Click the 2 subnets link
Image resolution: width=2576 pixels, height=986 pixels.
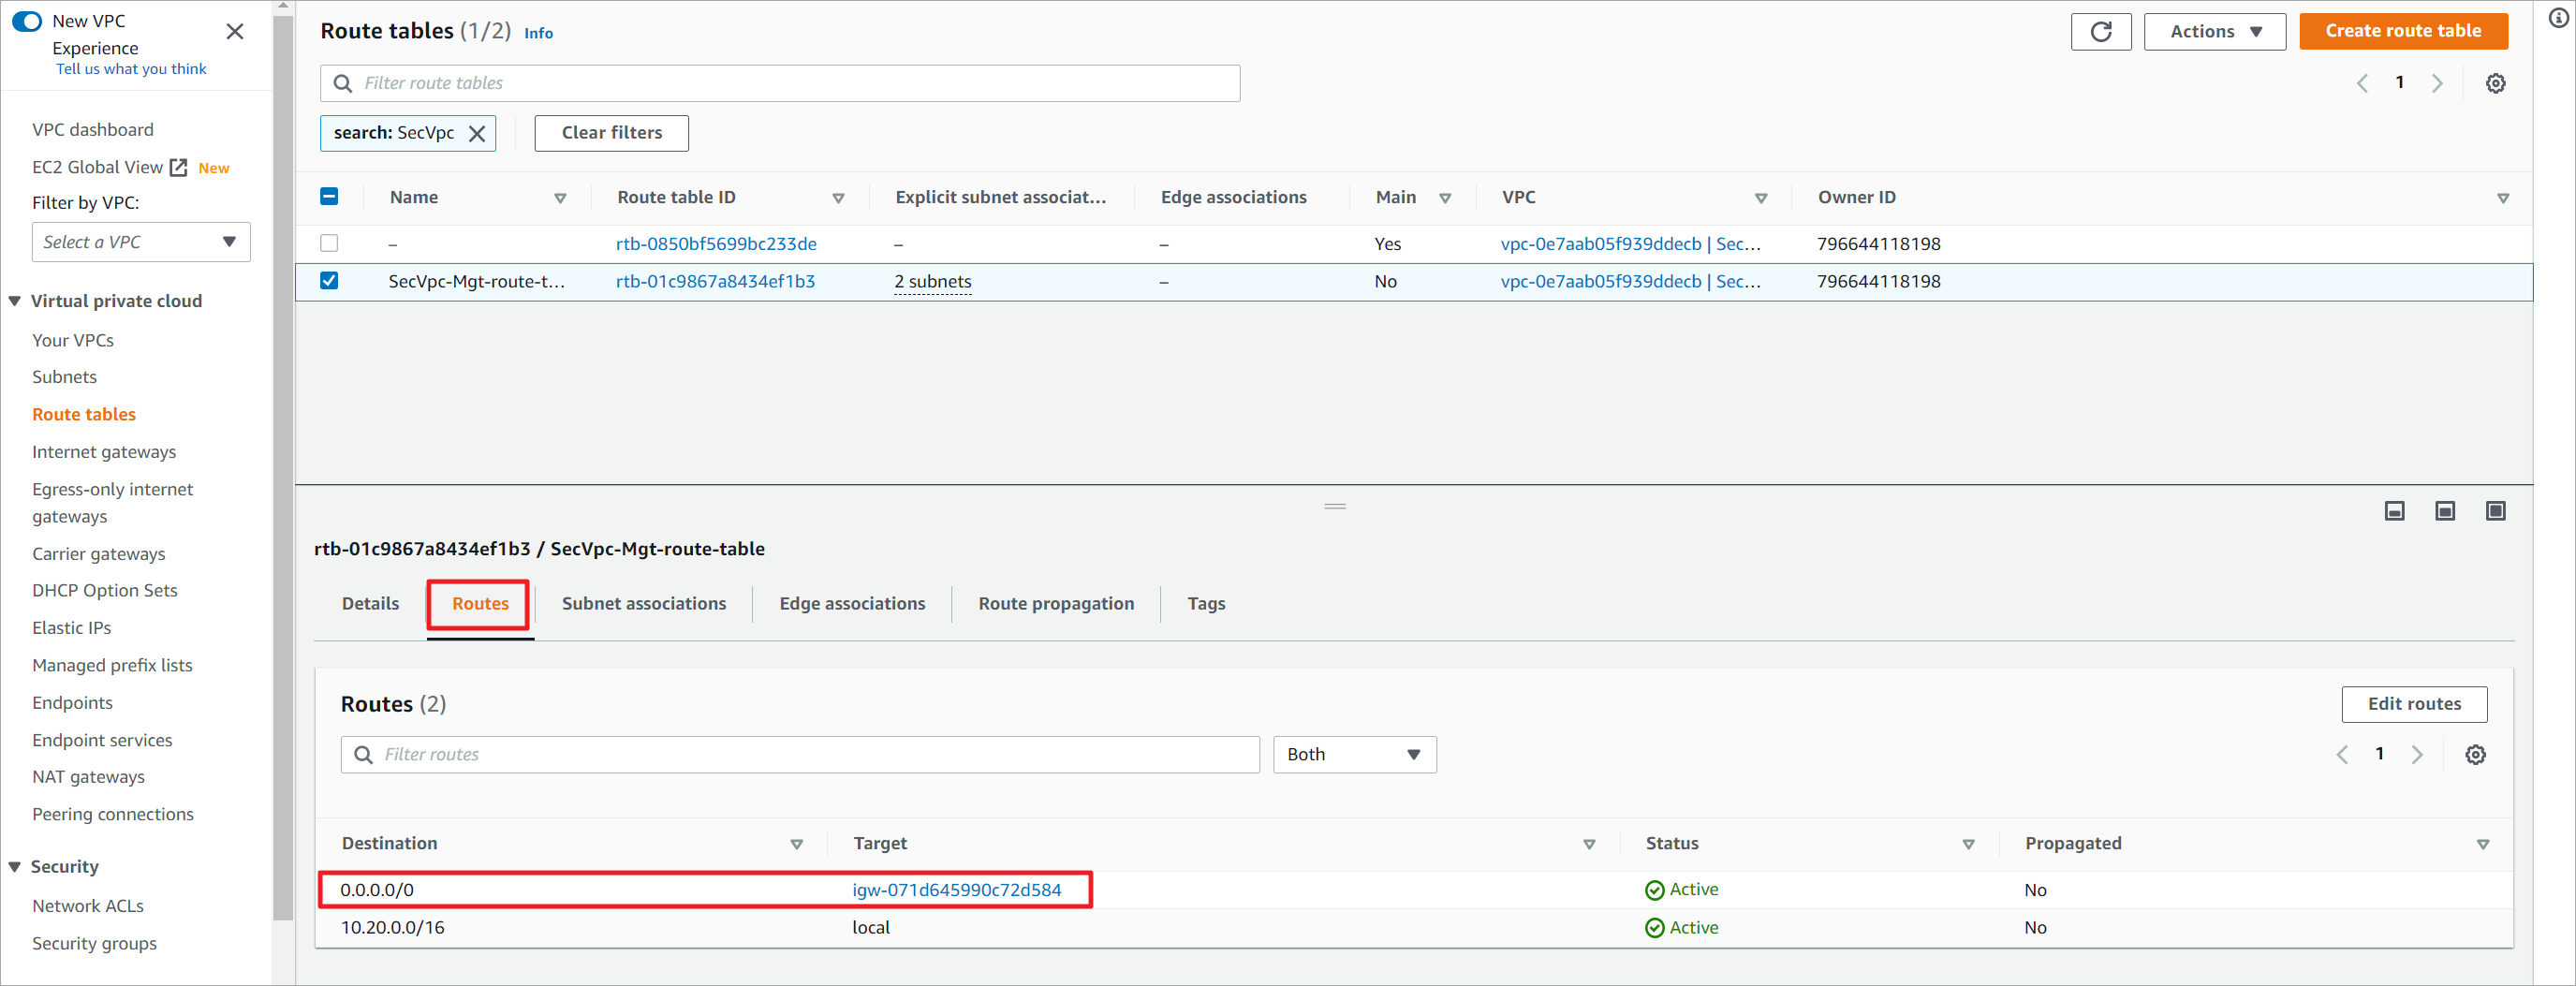[x=933, y=282]
